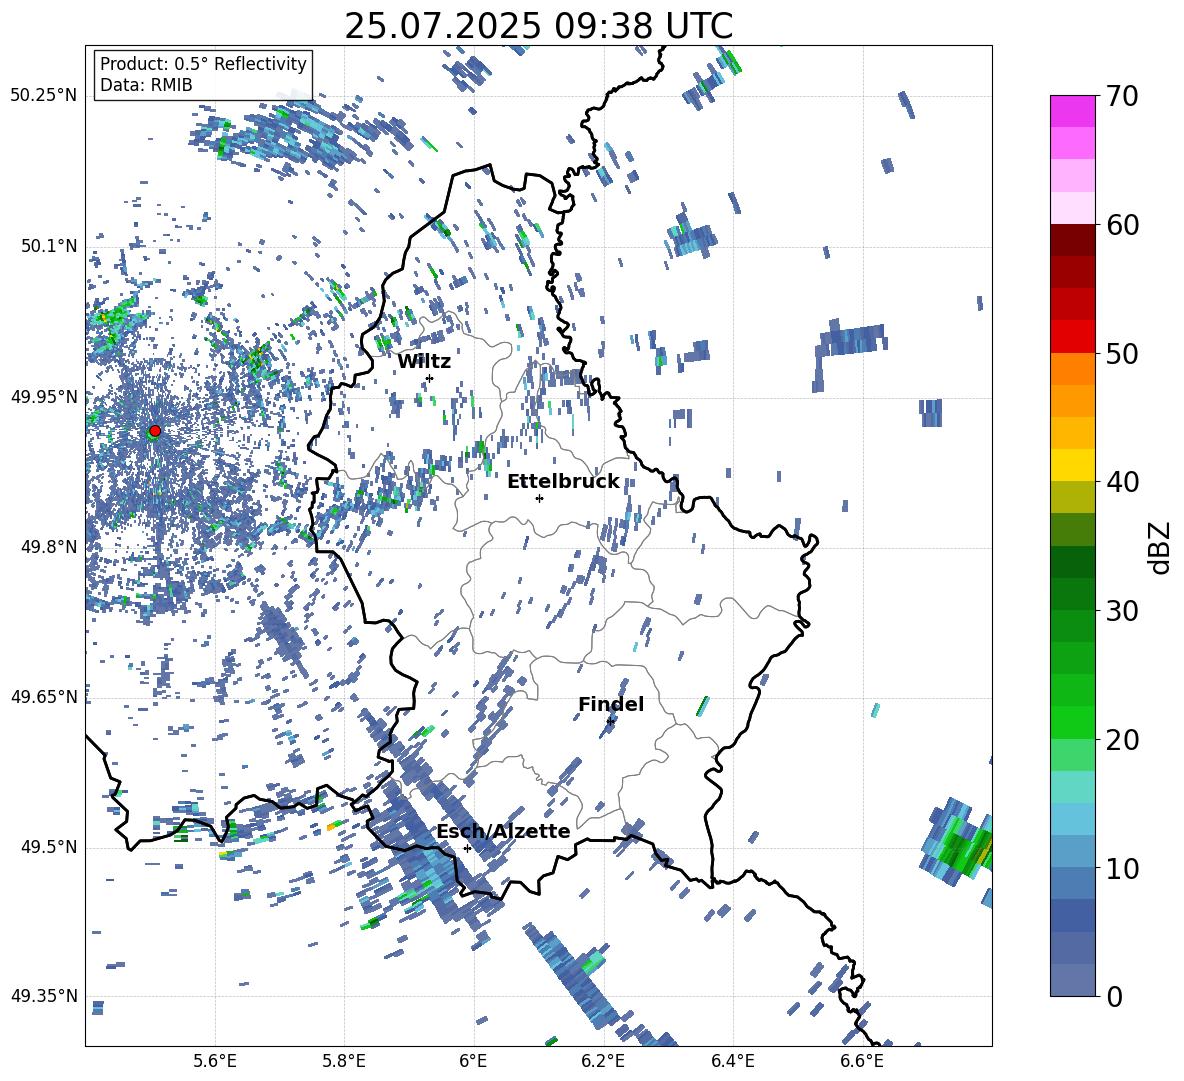
Task: Click the colorbar tick label 70
Action: click(x=1122, y=97)
